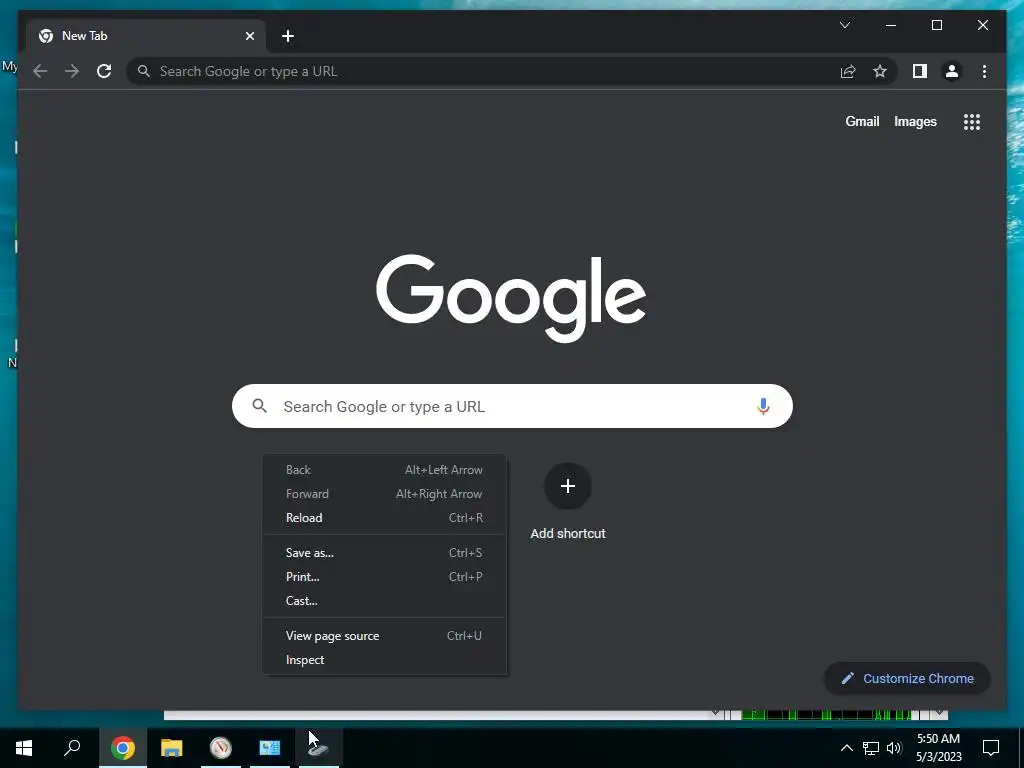
Task: Open the profile avatar icon
Action: pos(952,71)
